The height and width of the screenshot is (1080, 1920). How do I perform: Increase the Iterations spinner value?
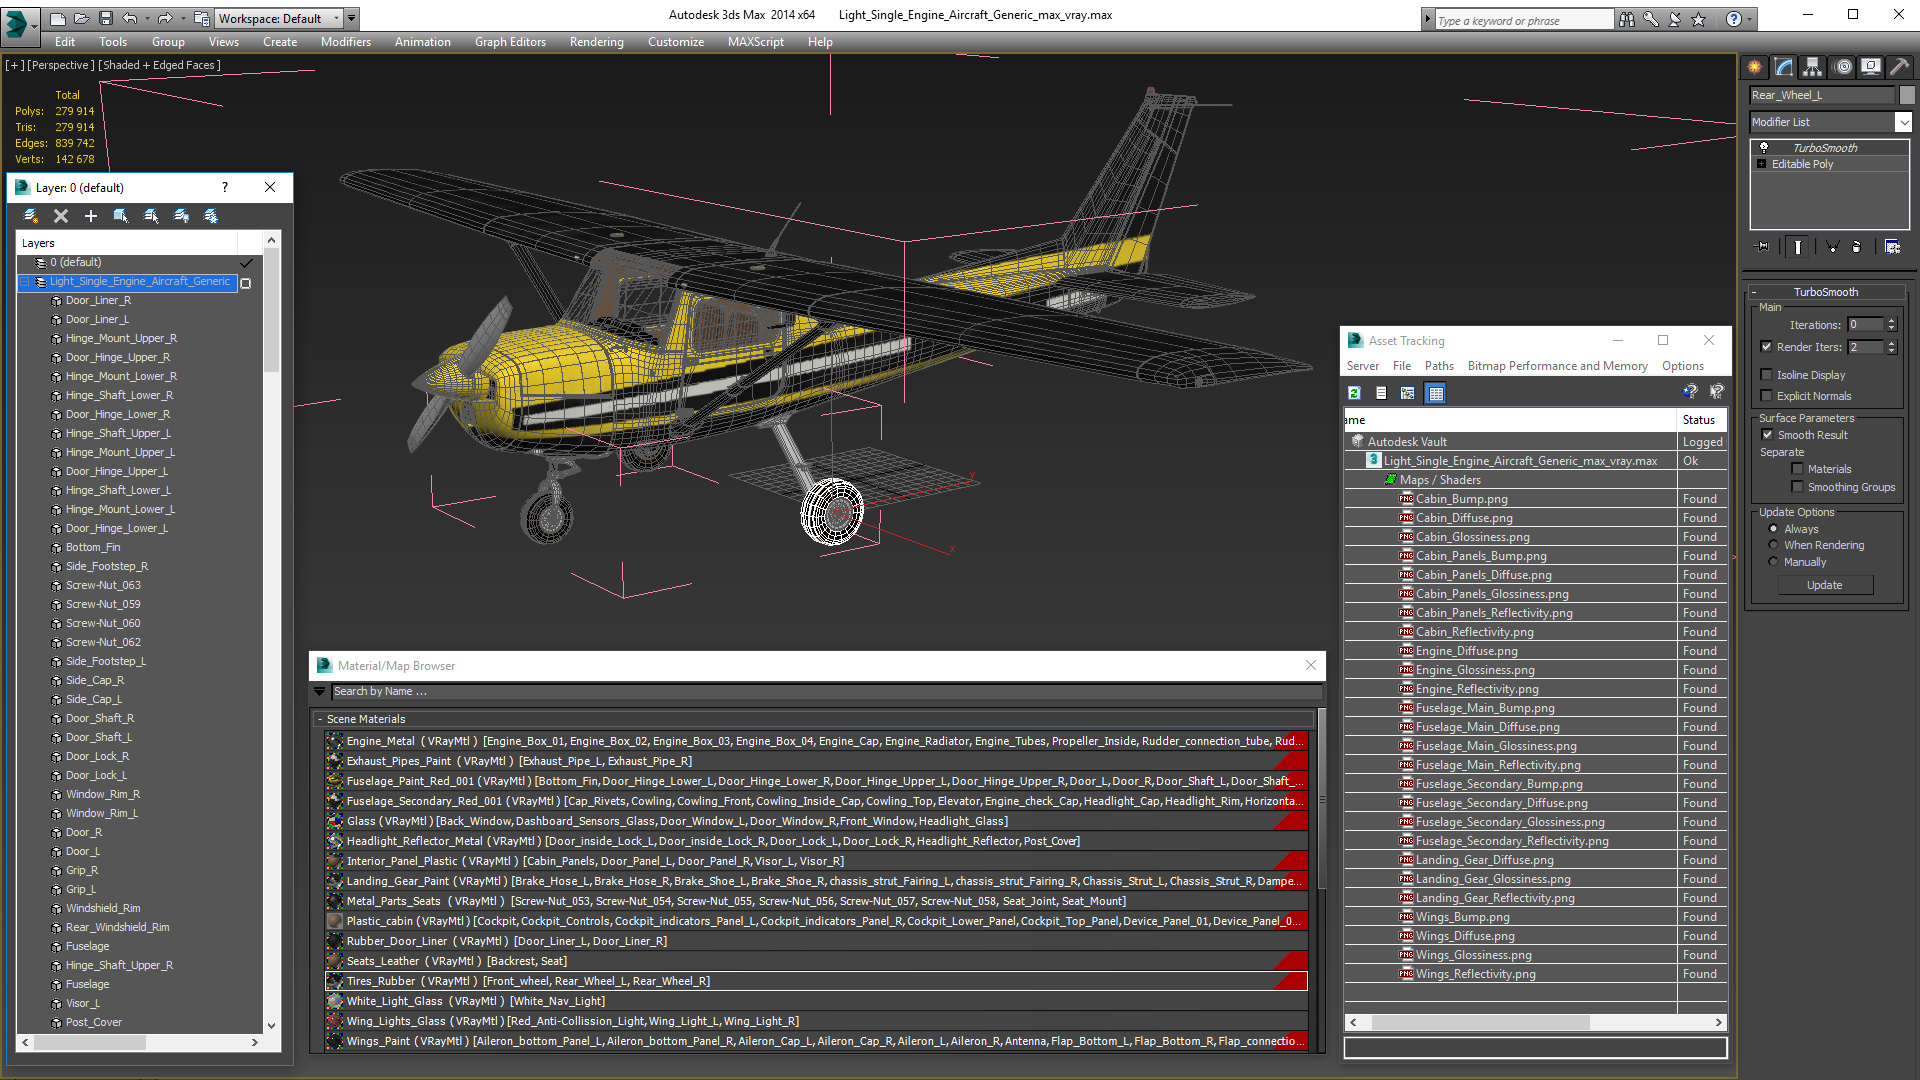(x=1891, y=321)
